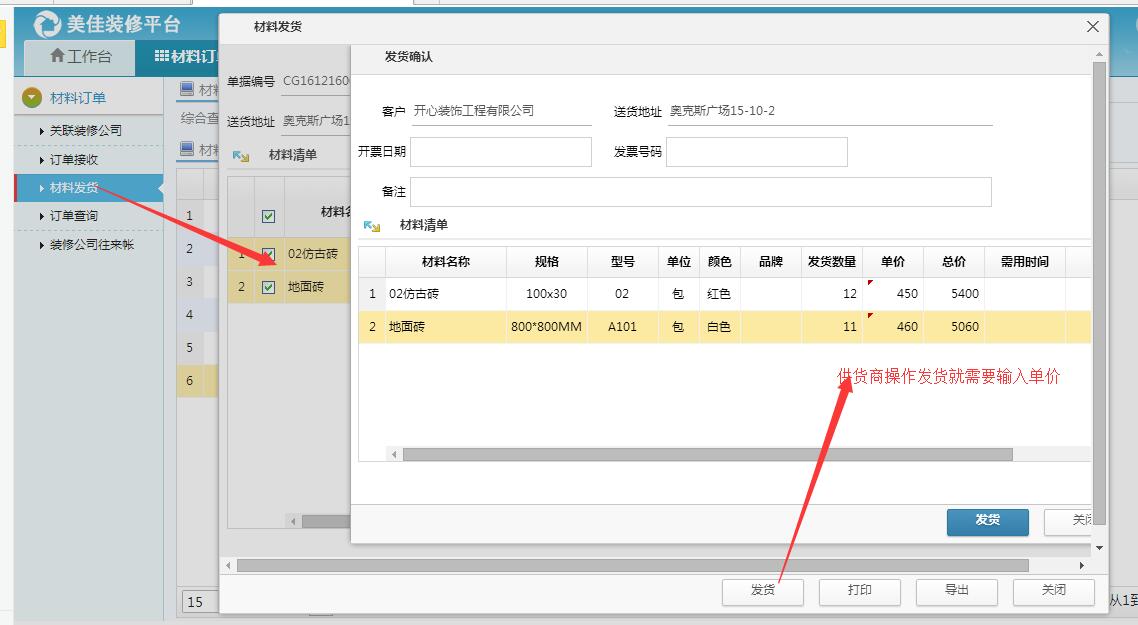Click the 美佳装修平台 logo icon
Viewport: 1138px width, 625px height.
click(x=47, y=25)
